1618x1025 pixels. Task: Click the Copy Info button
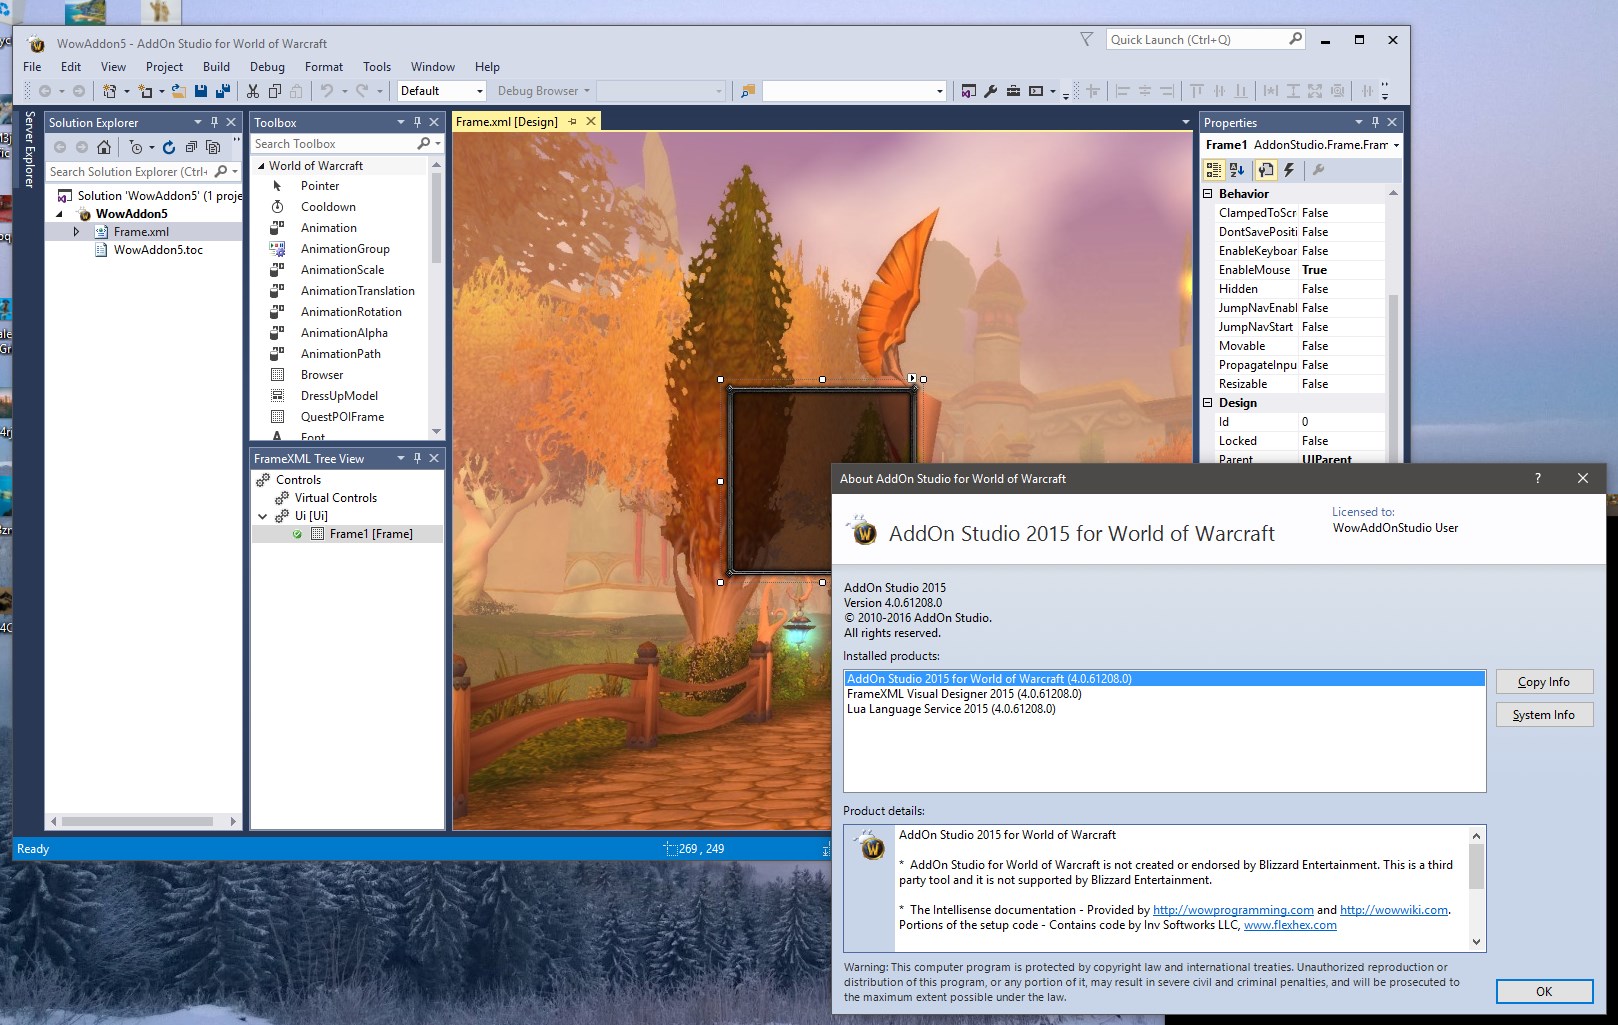pyautogui.click(x=1544, y=681)
